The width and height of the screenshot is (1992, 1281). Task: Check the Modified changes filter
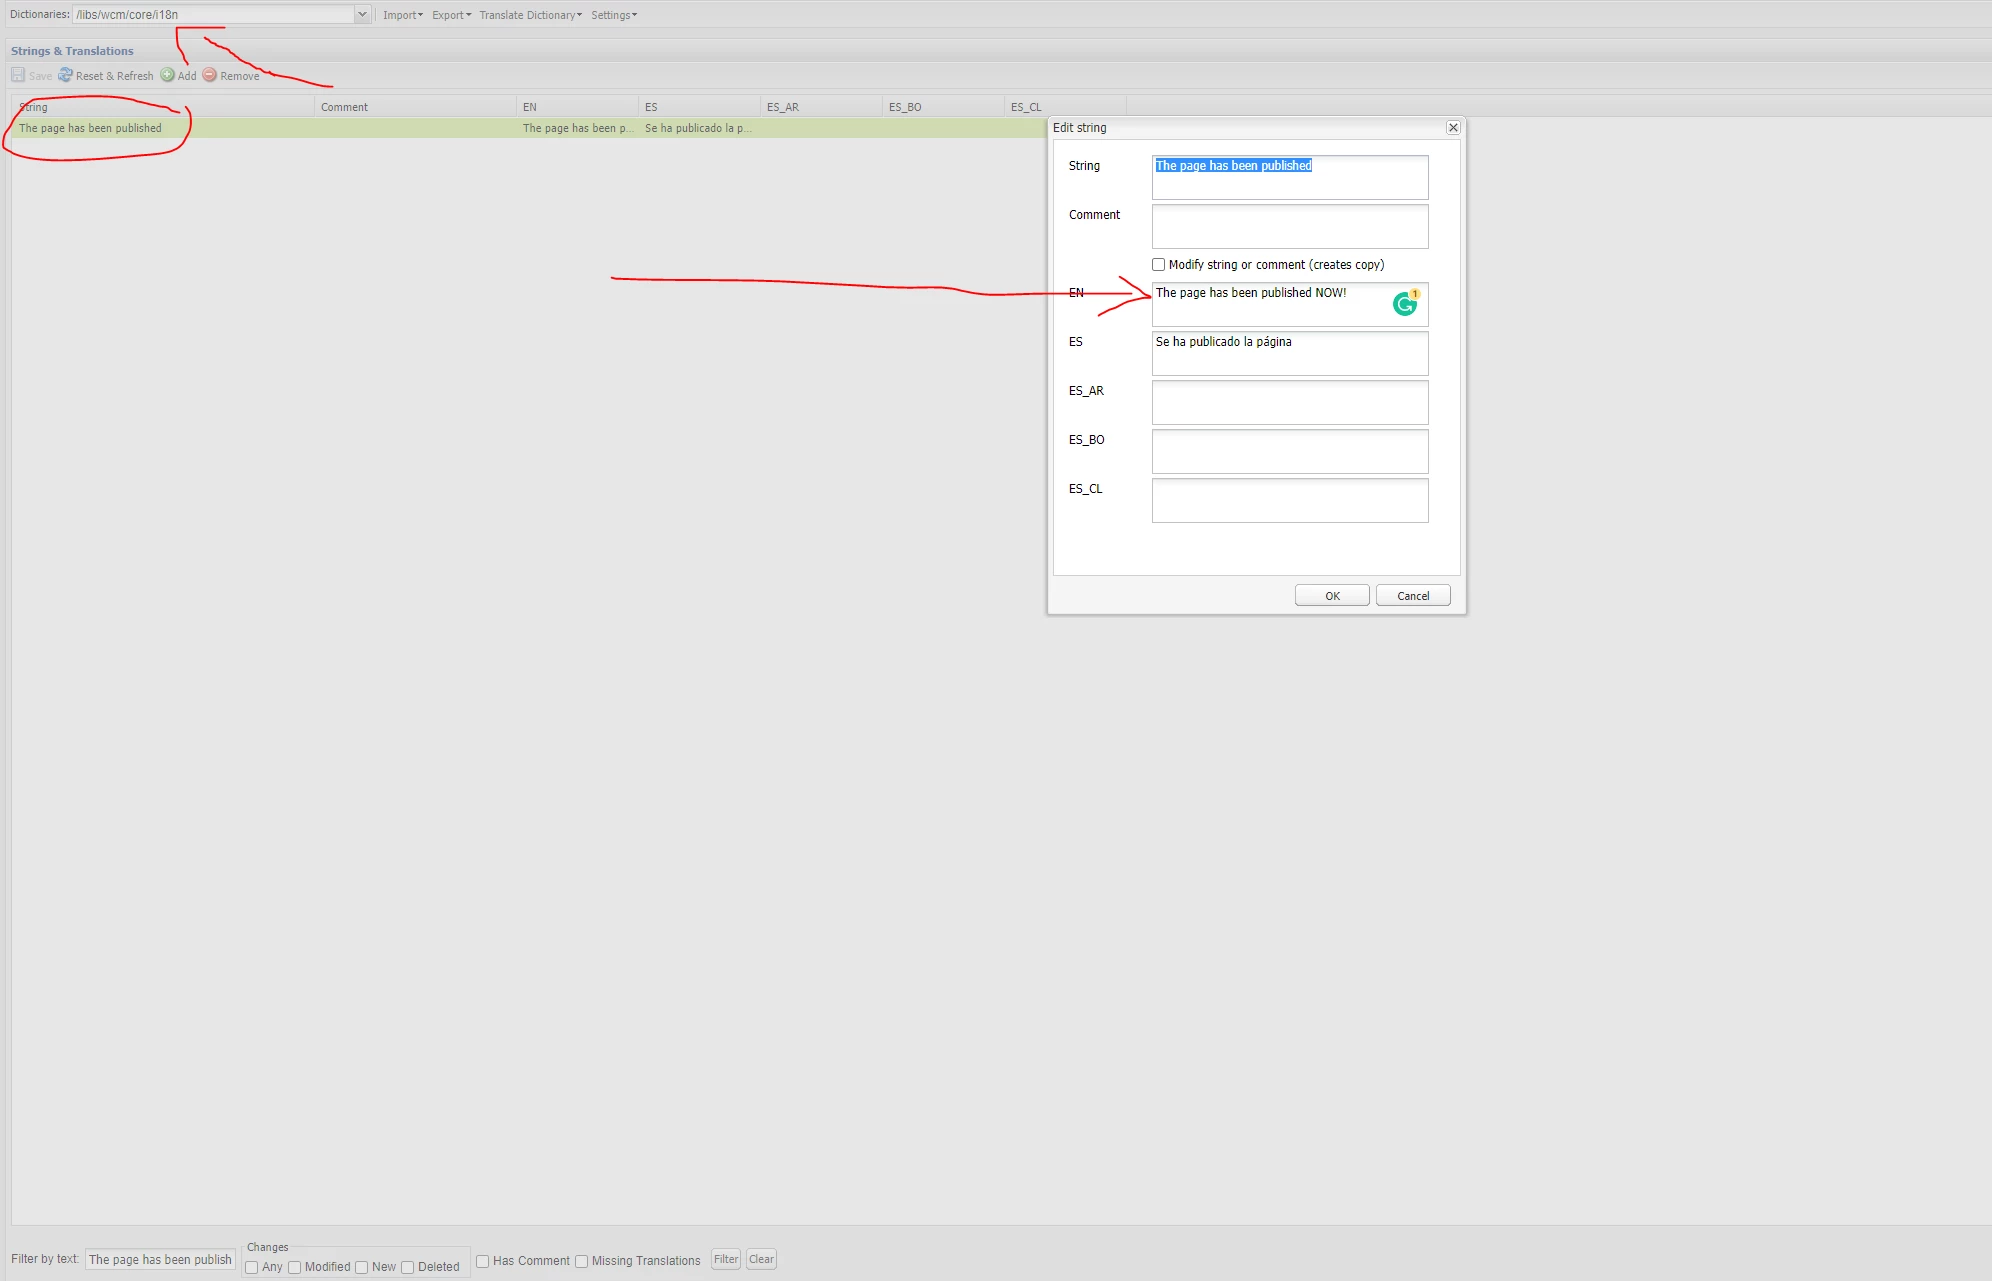(295, 1267)
